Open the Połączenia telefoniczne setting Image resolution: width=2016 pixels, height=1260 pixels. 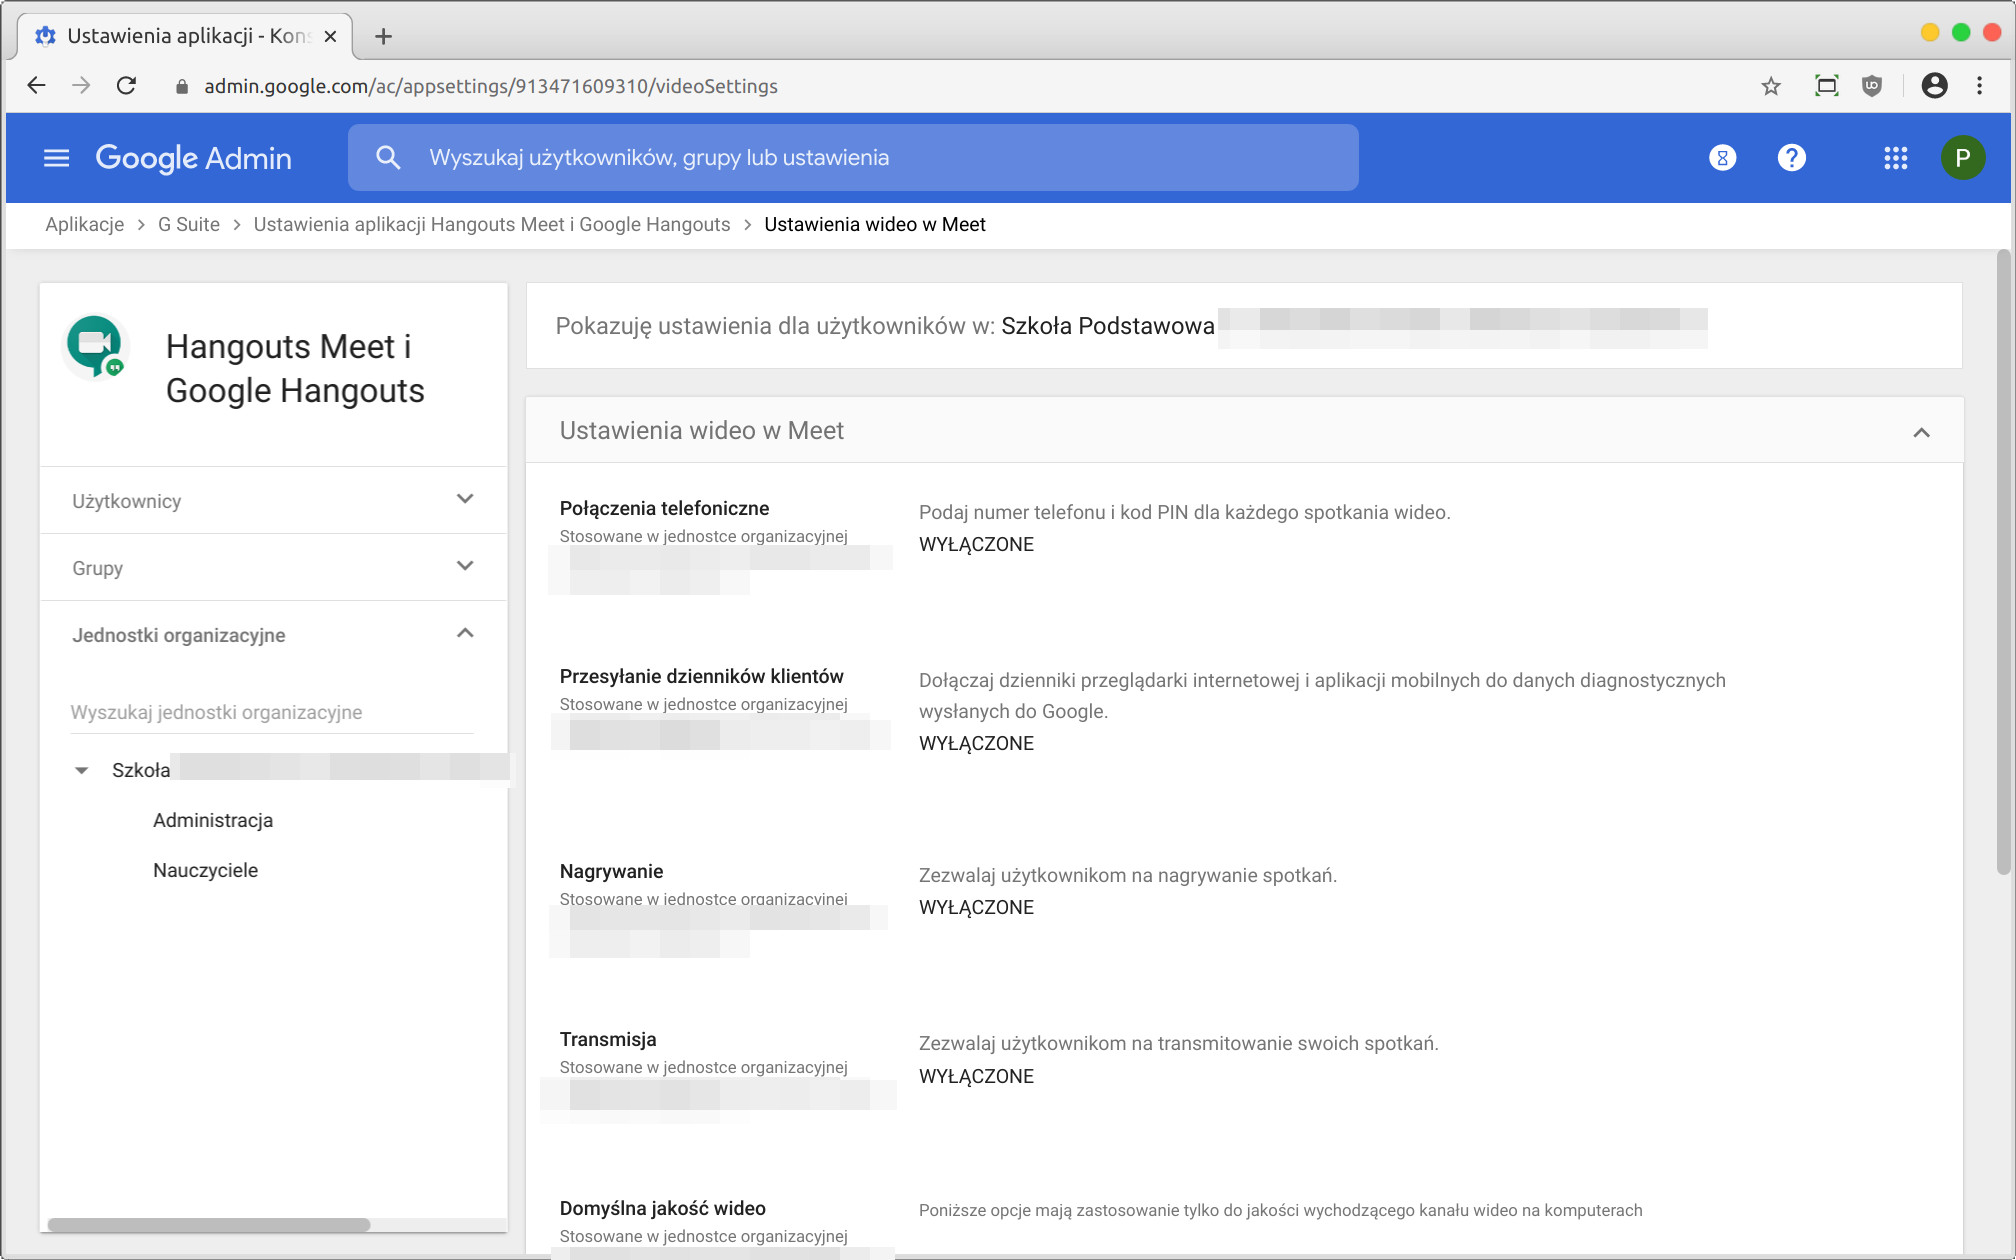[665, 508]
